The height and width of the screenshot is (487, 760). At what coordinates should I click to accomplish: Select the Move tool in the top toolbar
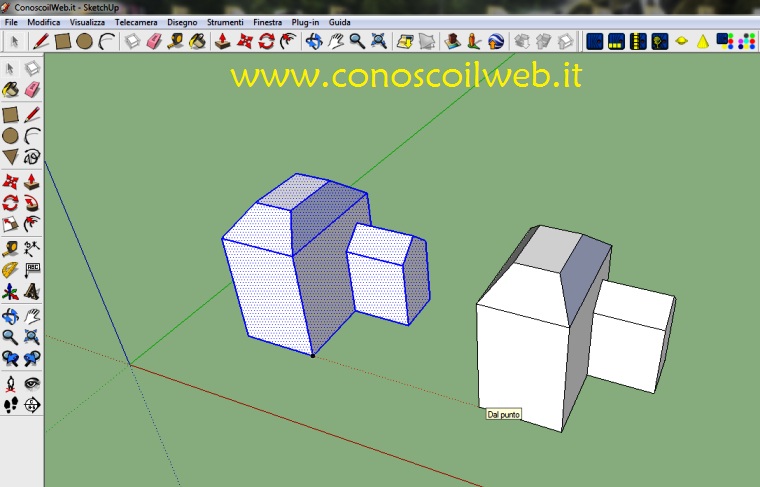click(x=245, y=42)
